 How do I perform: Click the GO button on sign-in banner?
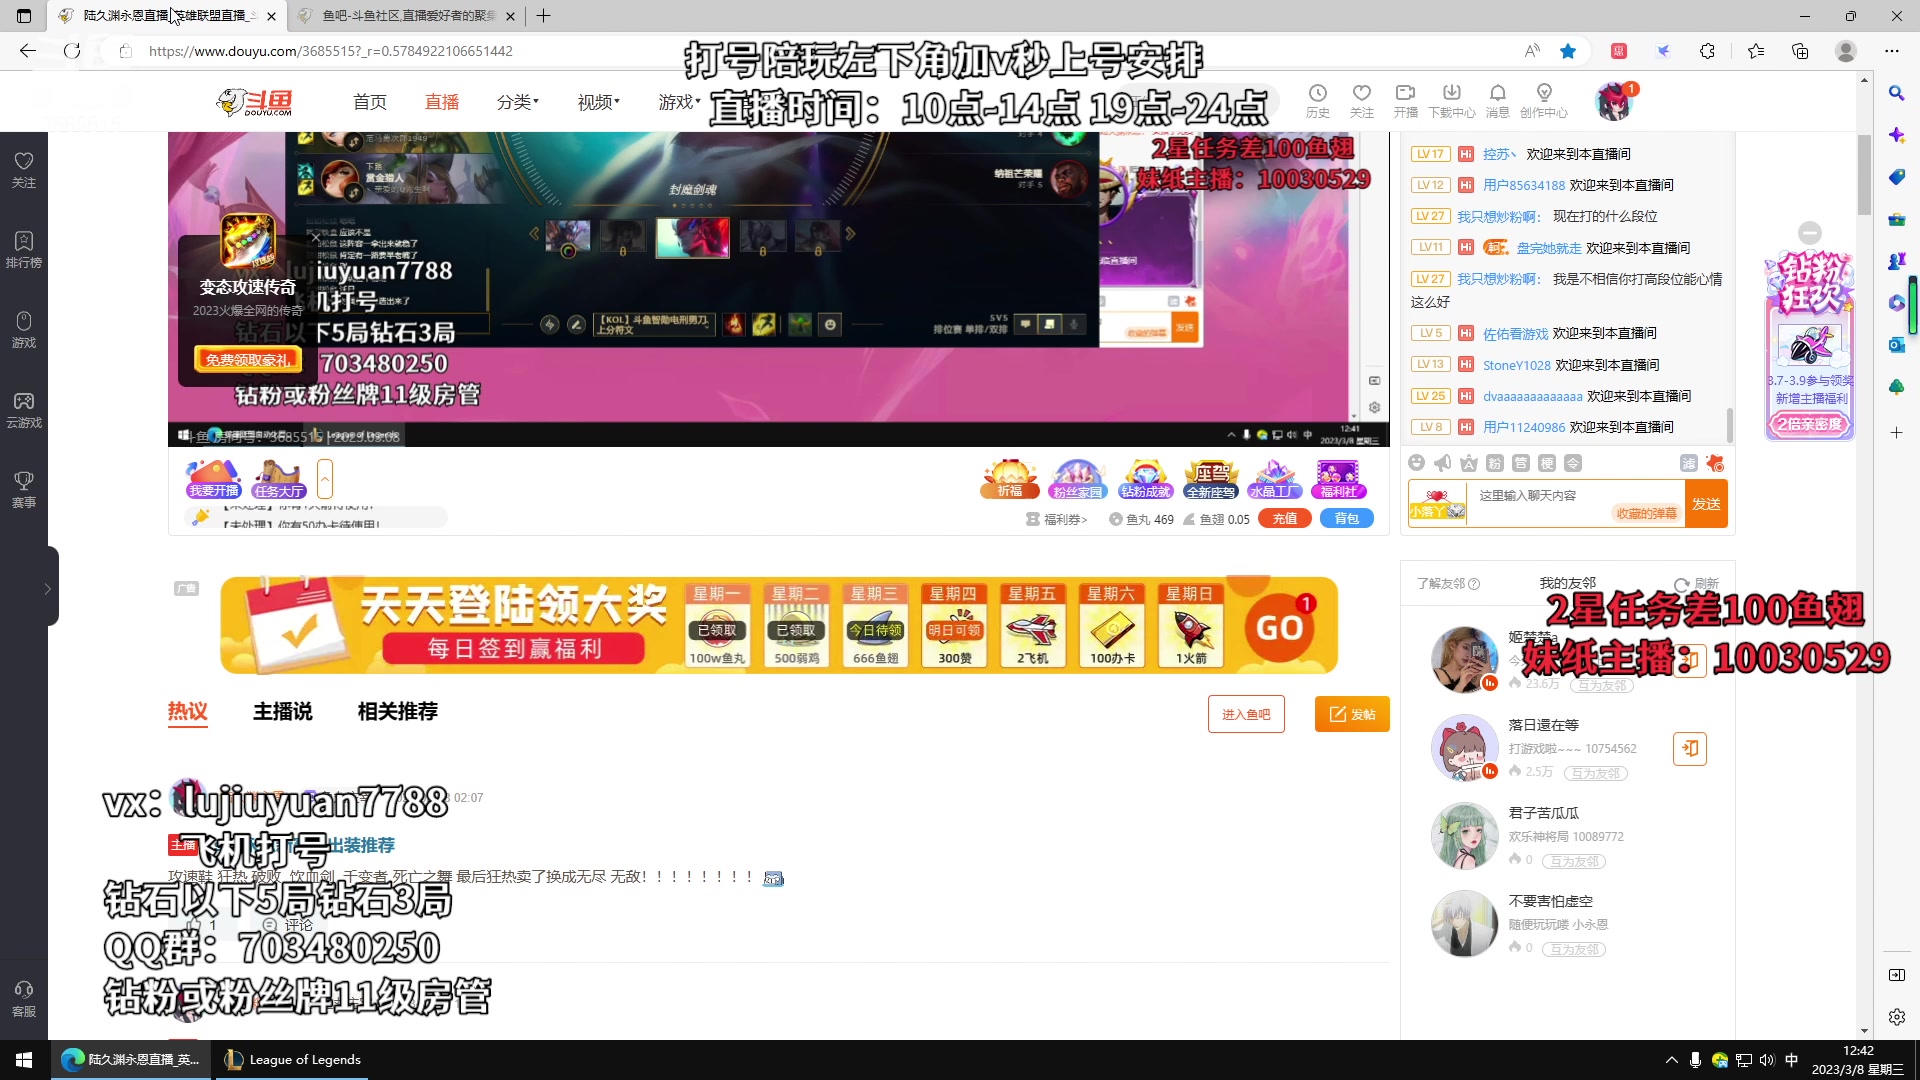1279,627
